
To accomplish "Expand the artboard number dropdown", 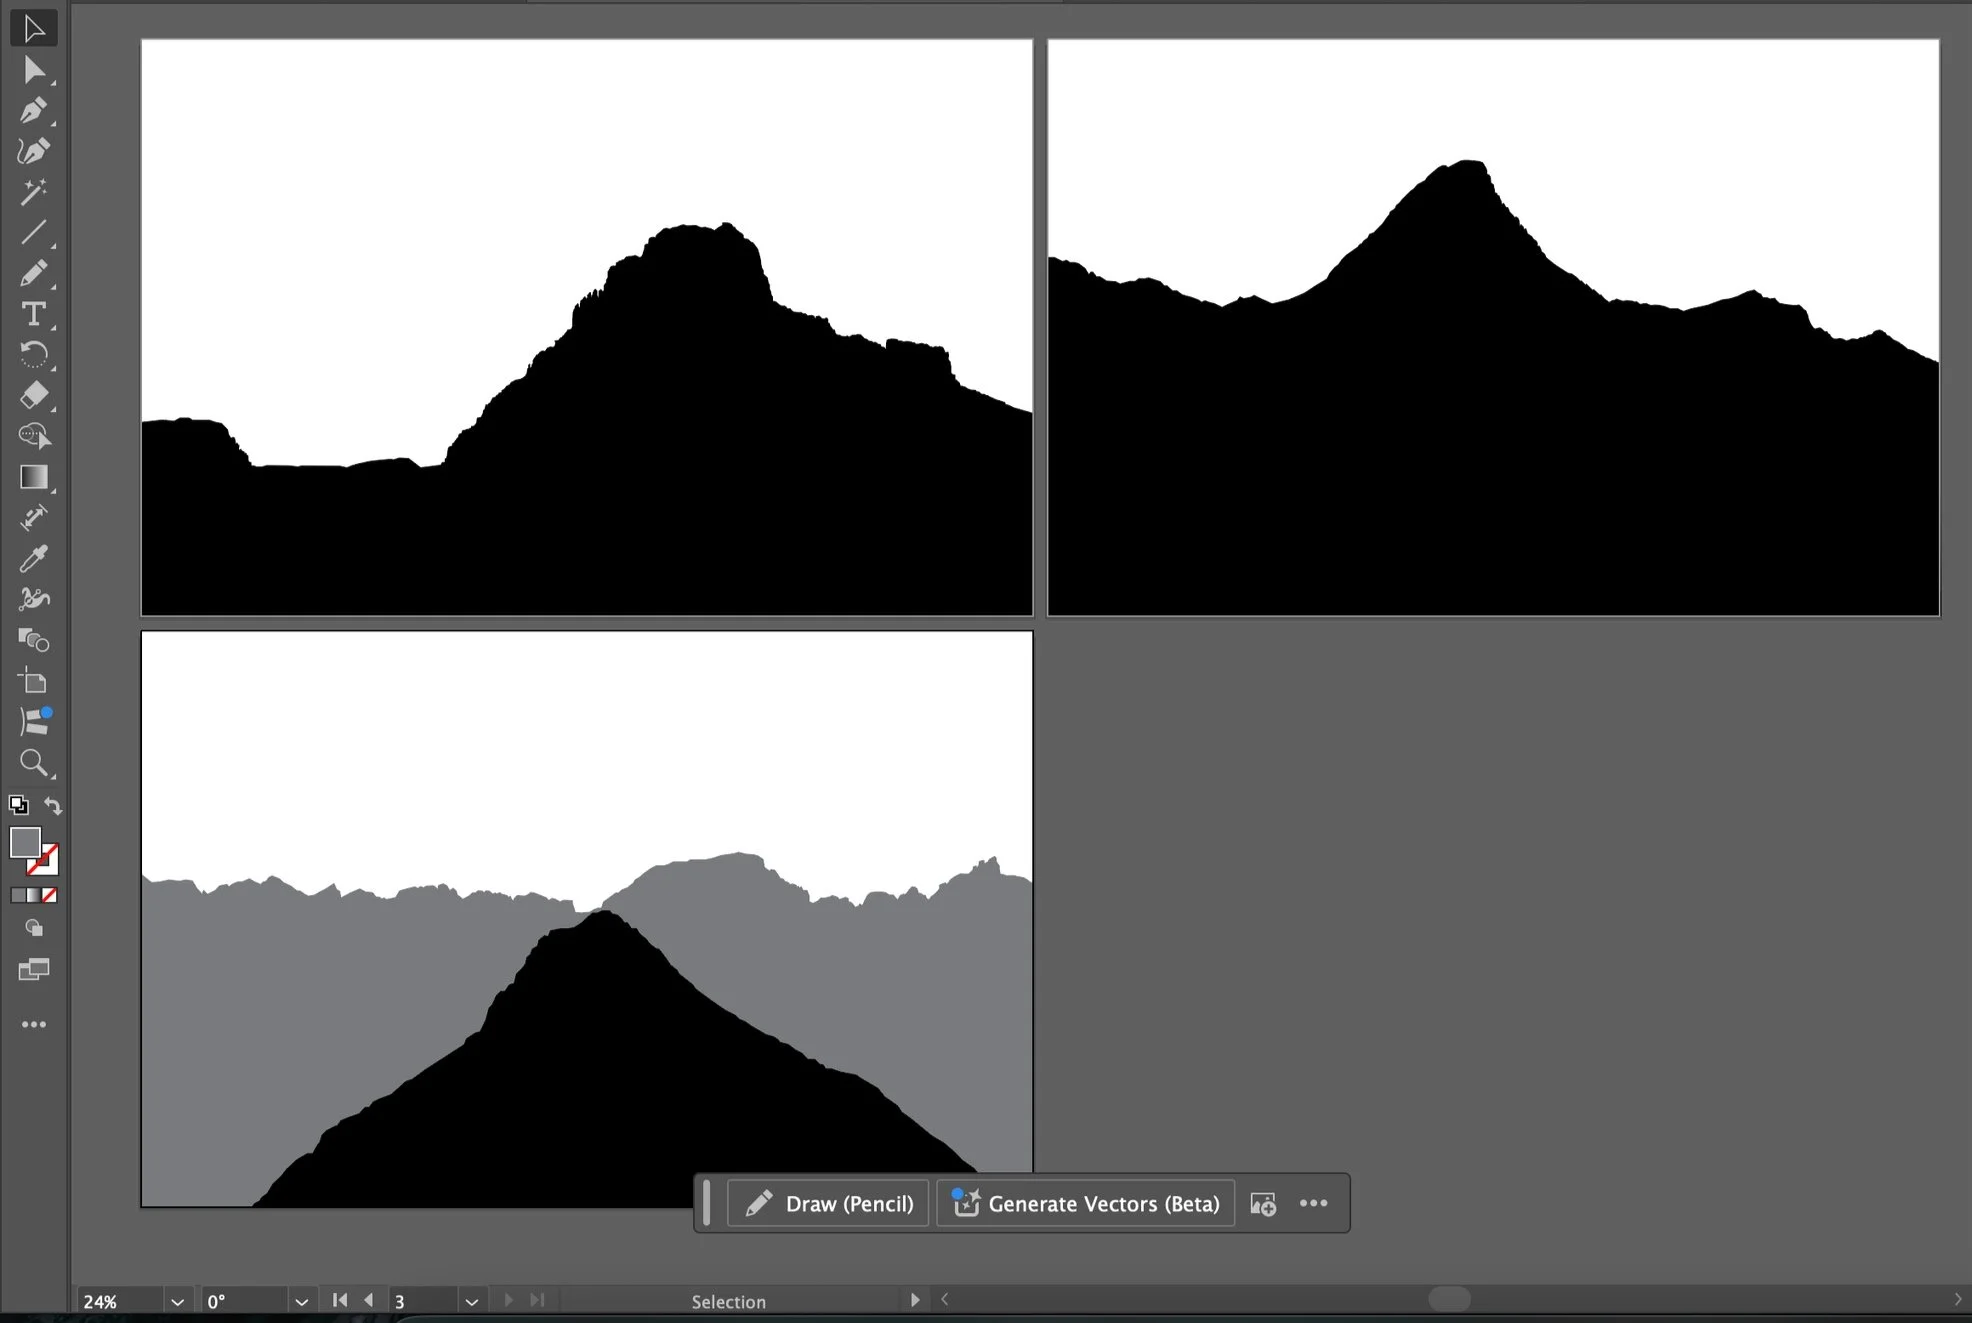I will pyautogui.click(x=471, y=1301).
